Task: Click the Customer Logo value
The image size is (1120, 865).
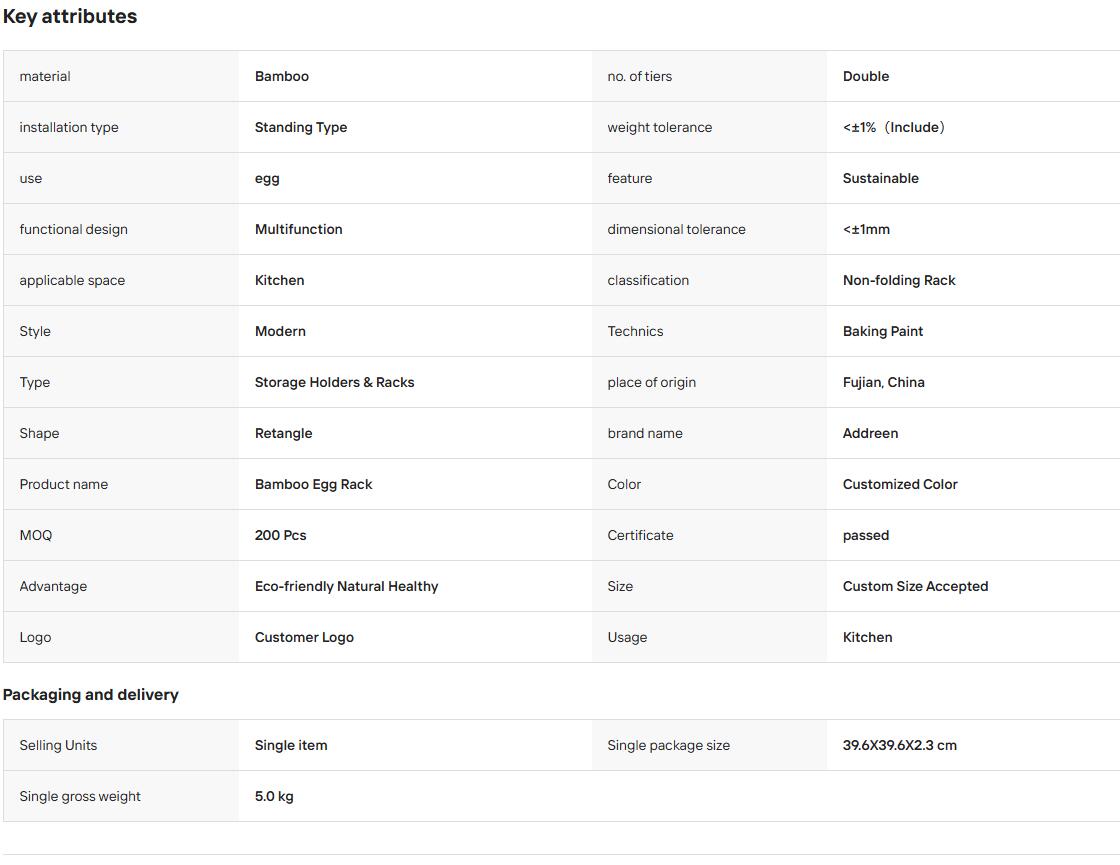Action: [x=304, y=637]
